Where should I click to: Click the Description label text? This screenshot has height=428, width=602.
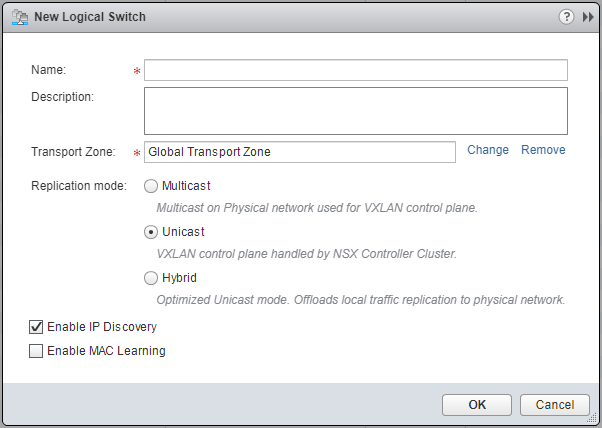(x=62, y=97)
